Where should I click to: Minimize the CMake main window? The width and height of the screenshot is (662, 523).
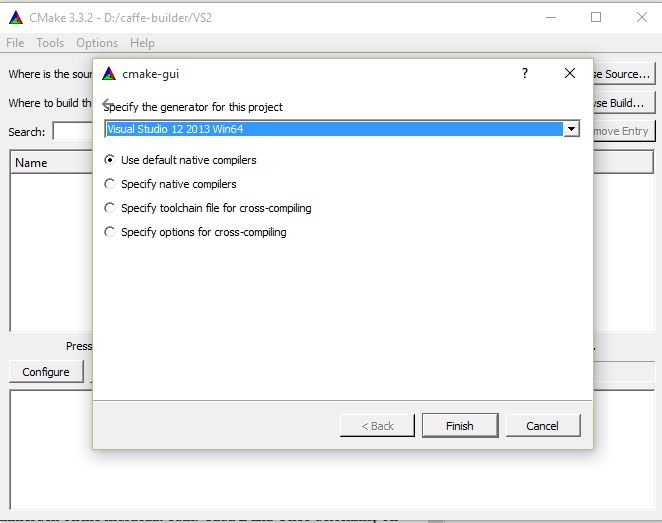[x=551, y=17]
